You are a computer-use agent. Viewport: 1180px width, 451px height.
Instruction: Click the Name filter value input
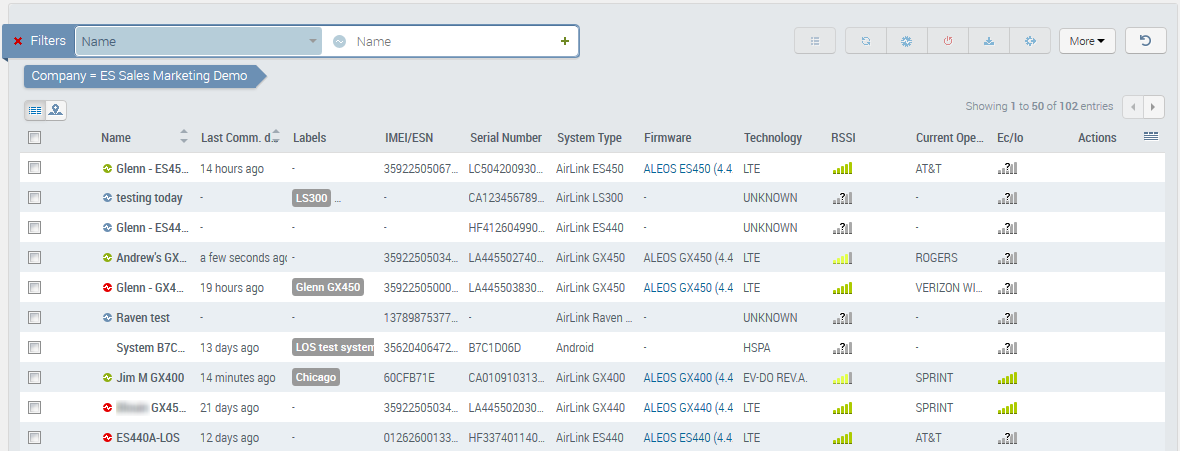point(450,41)
